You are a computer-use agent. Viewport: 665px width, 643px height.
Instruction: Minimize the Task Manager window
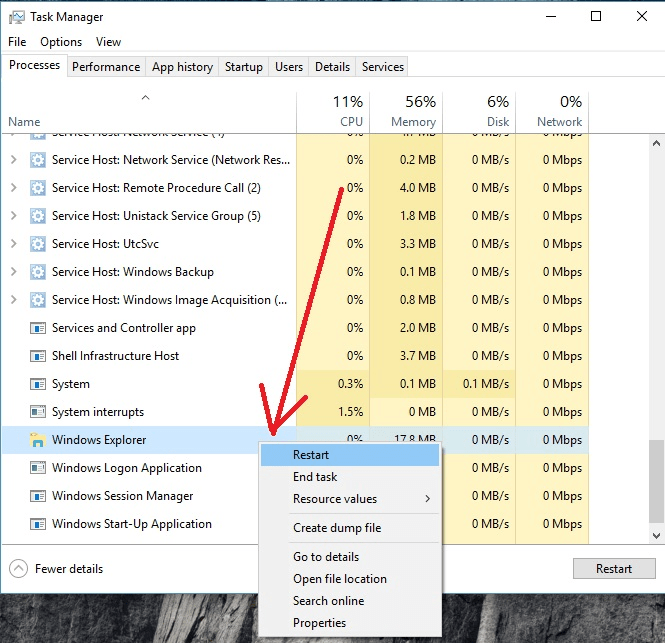[551, 17]
